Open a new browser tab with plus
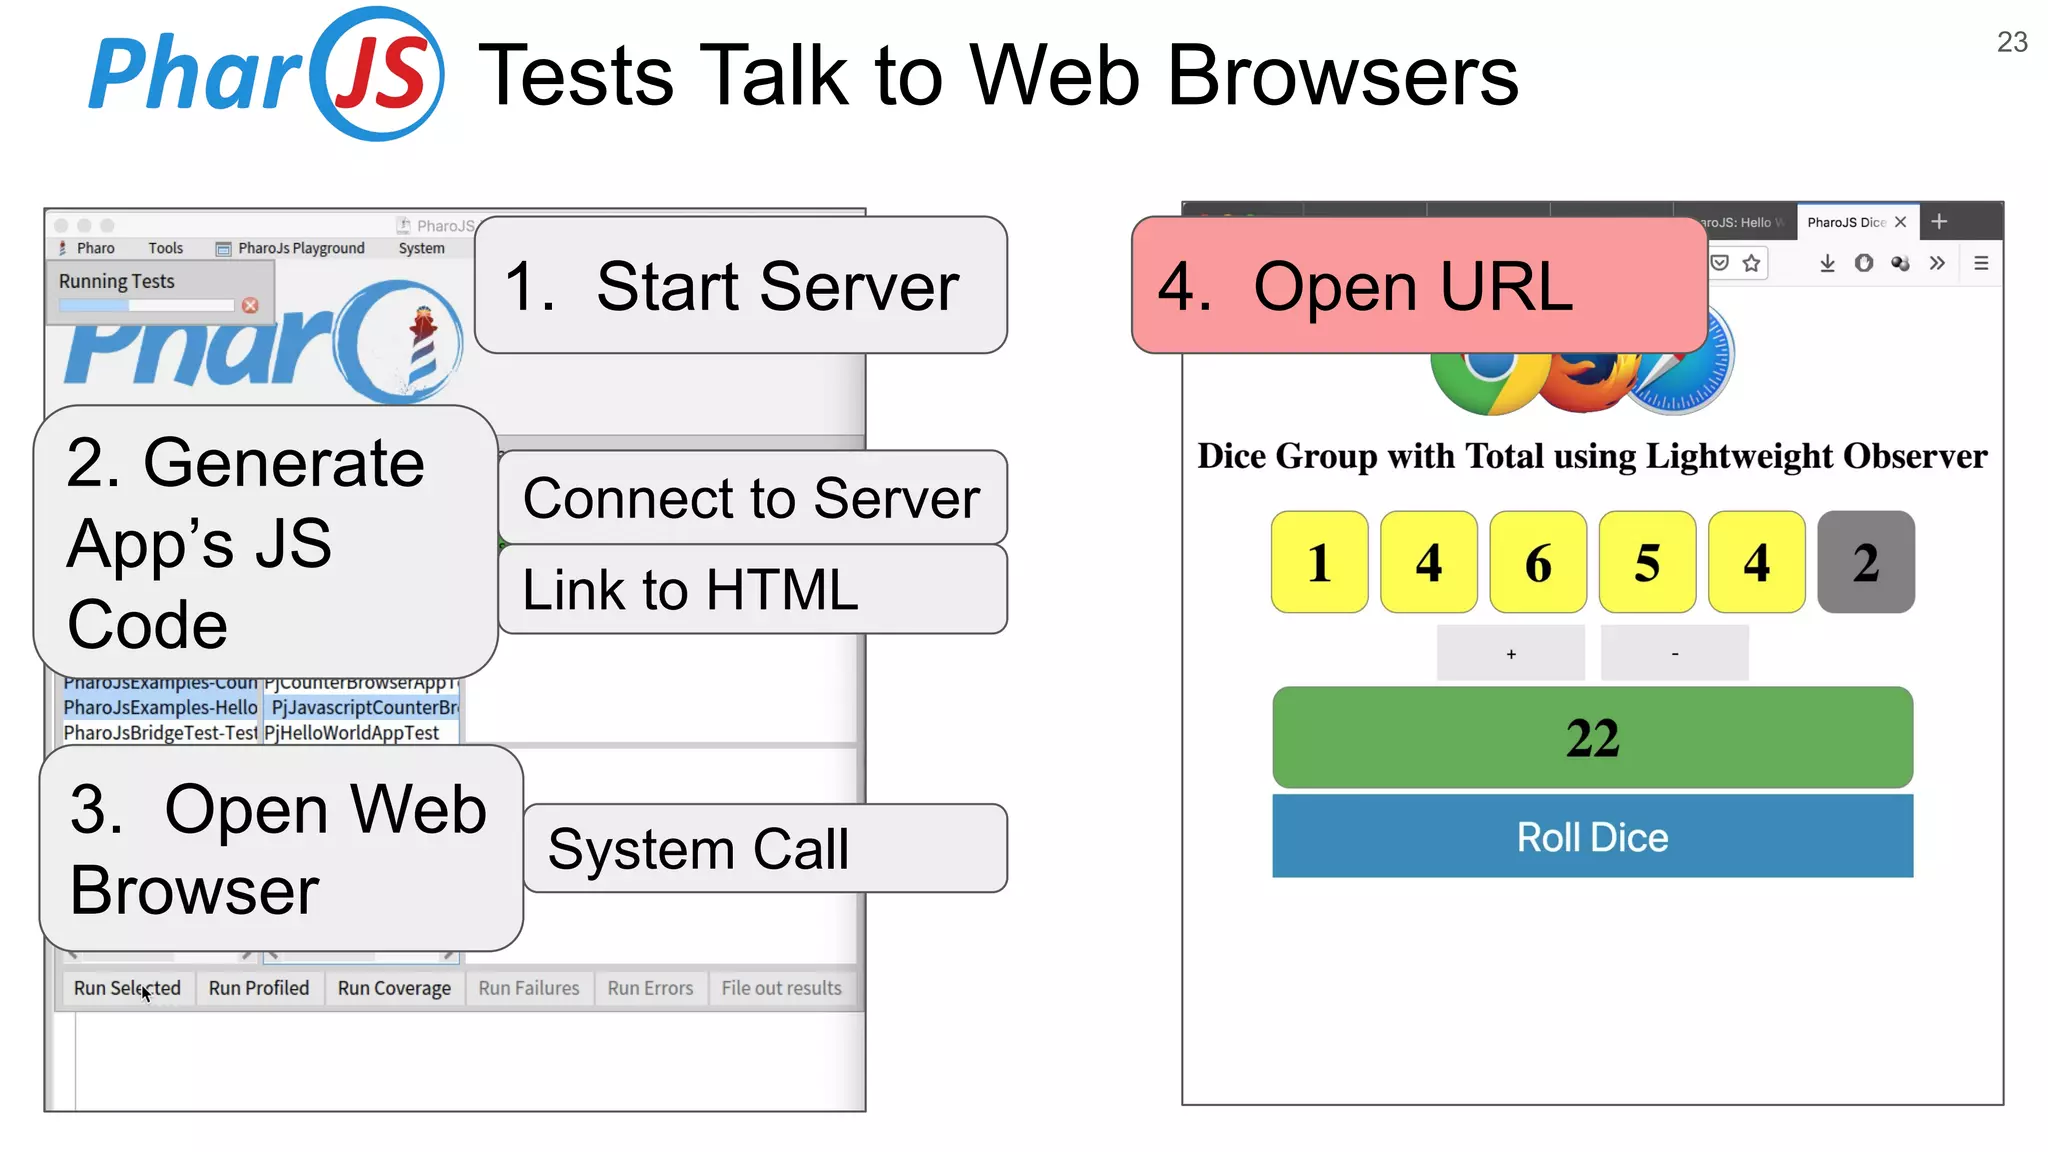This screenshot has height=1152, width=2048. (1939, 222)
